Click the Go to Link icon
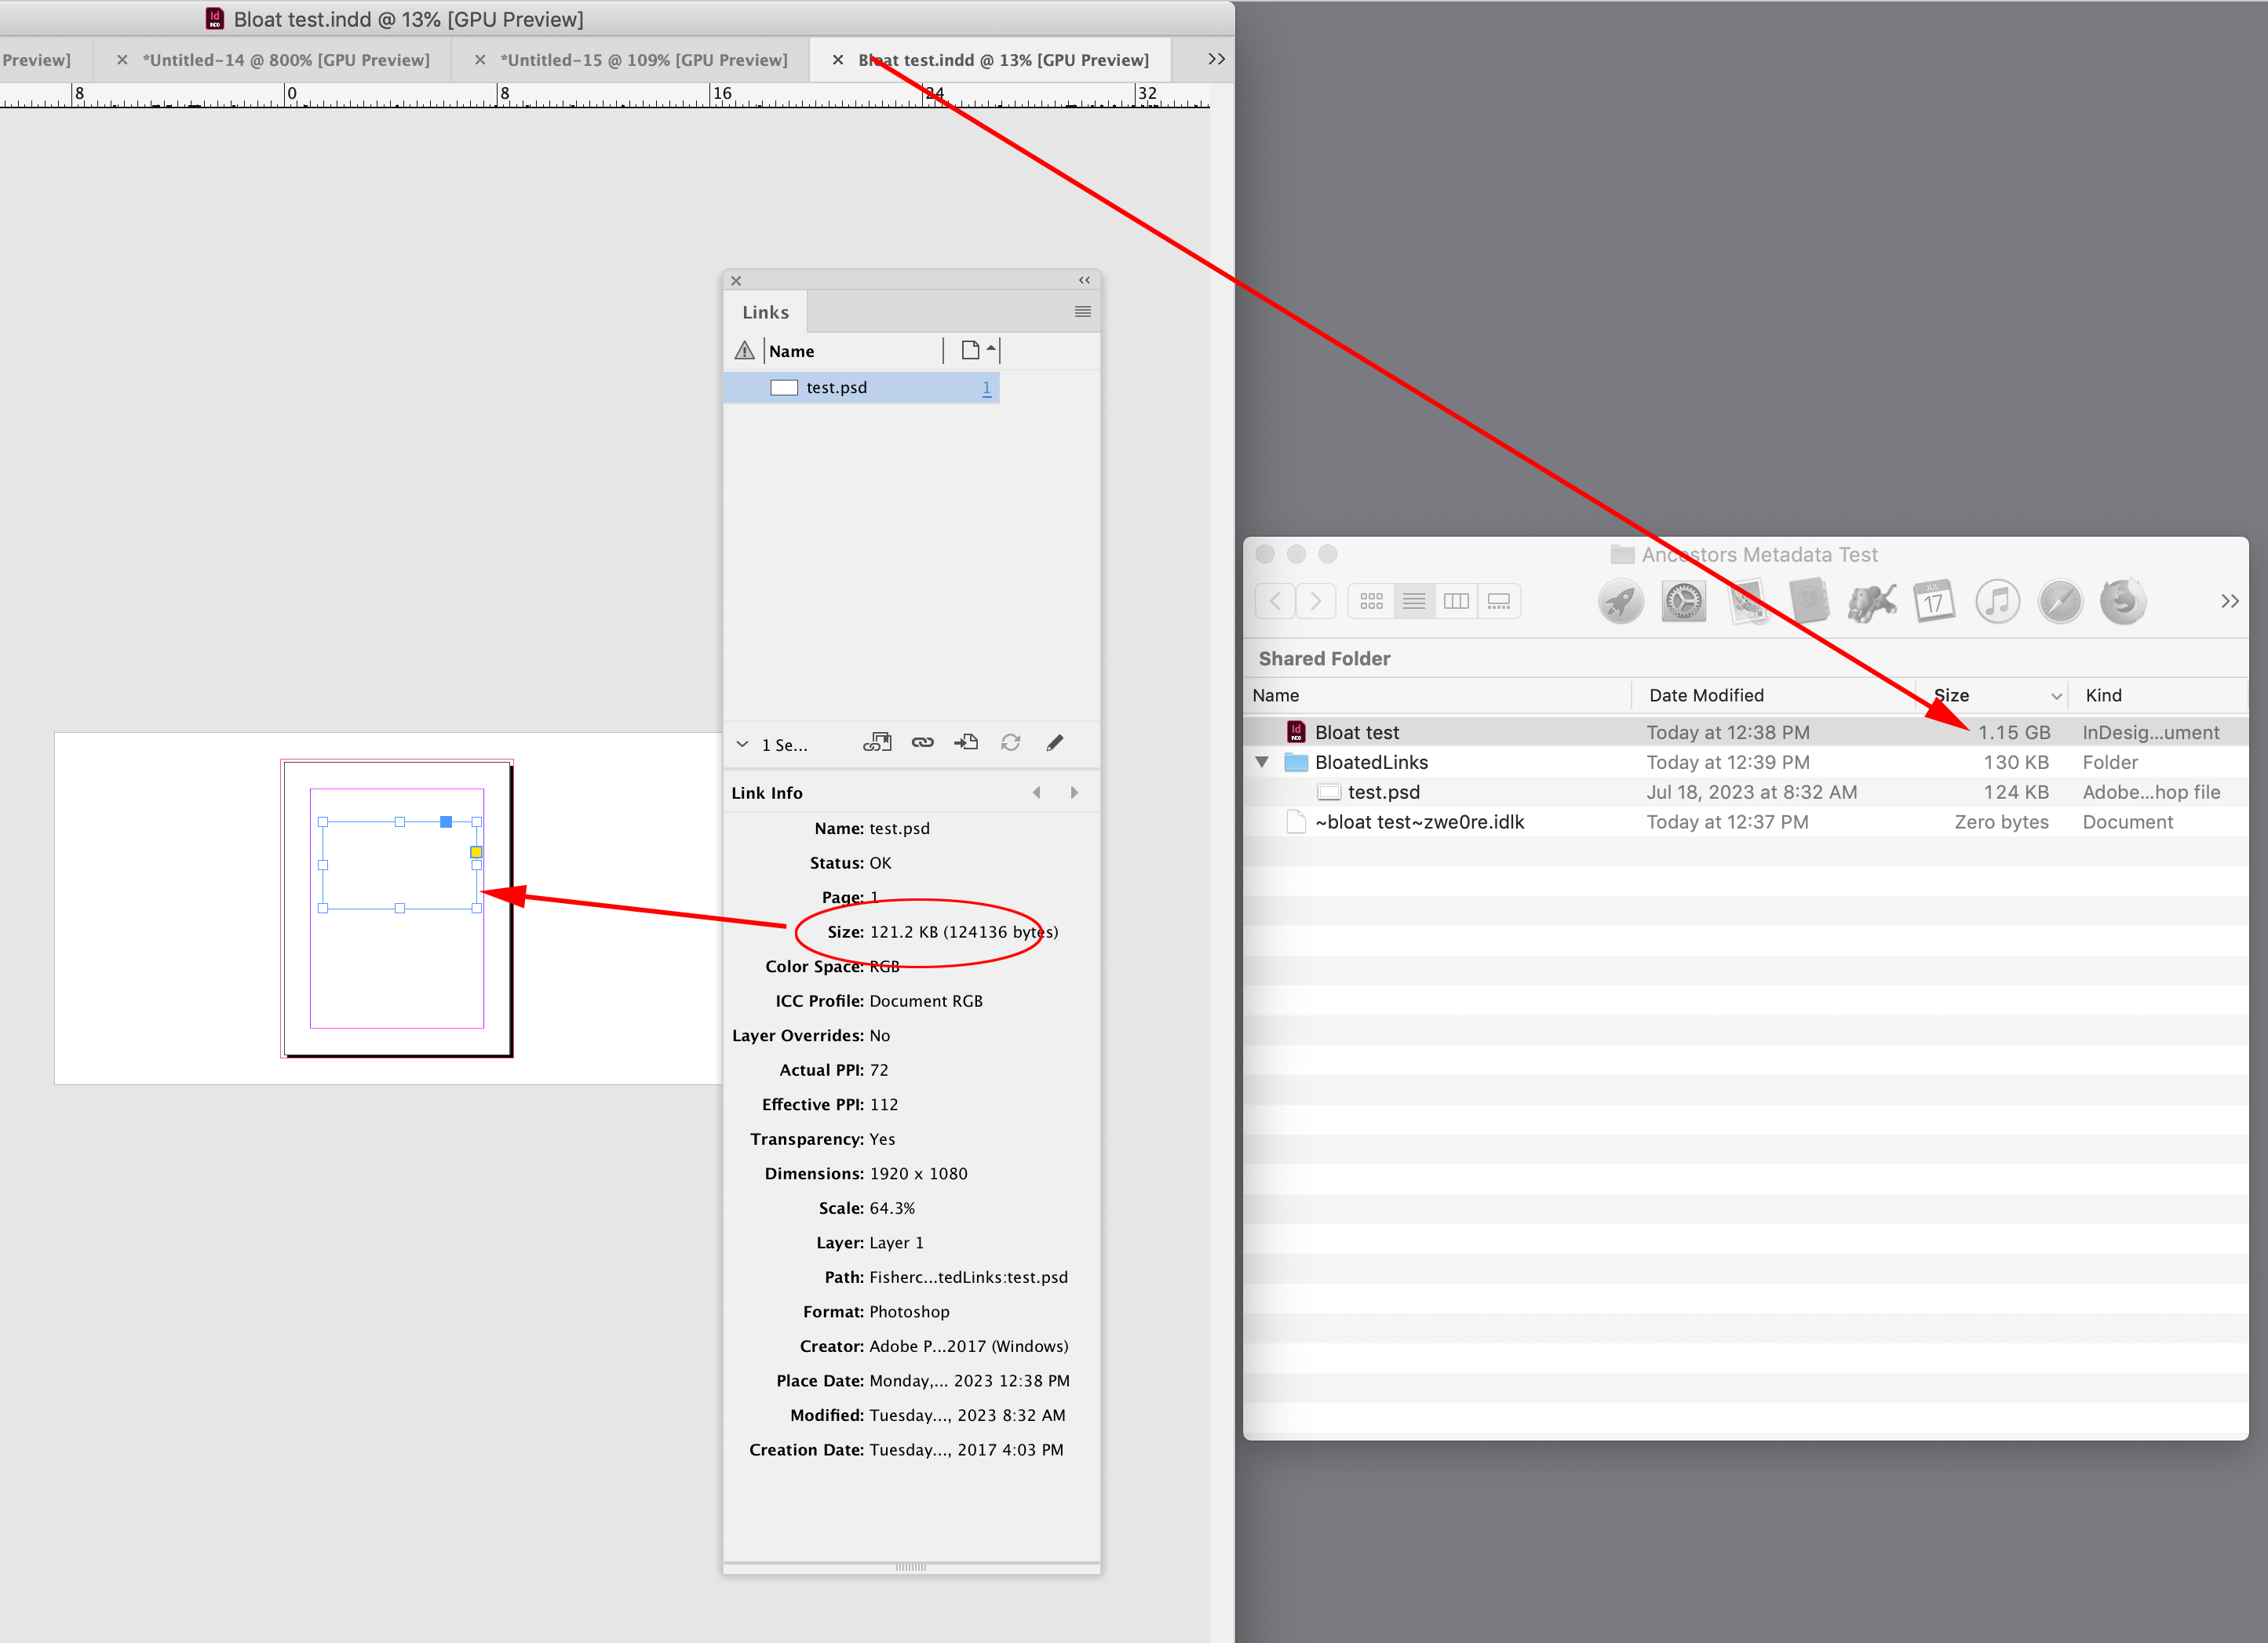2268x1643 pixels. click(x=965, y=743)
